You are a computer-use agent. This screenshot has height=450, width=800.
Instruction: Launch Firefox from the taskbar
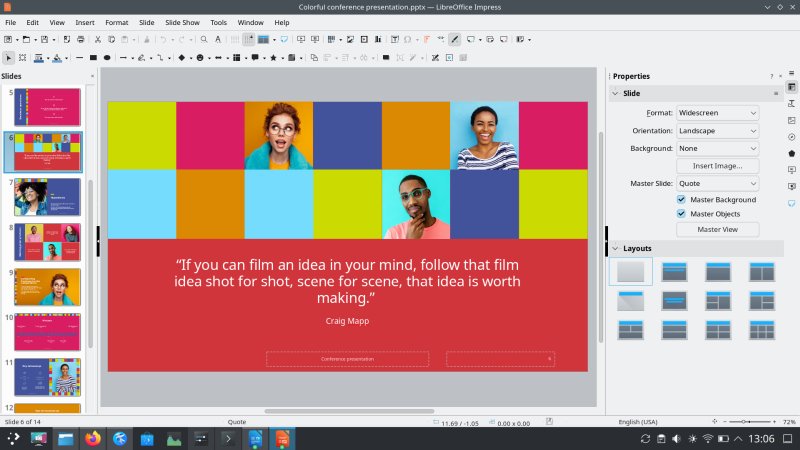tap(93, 438)
